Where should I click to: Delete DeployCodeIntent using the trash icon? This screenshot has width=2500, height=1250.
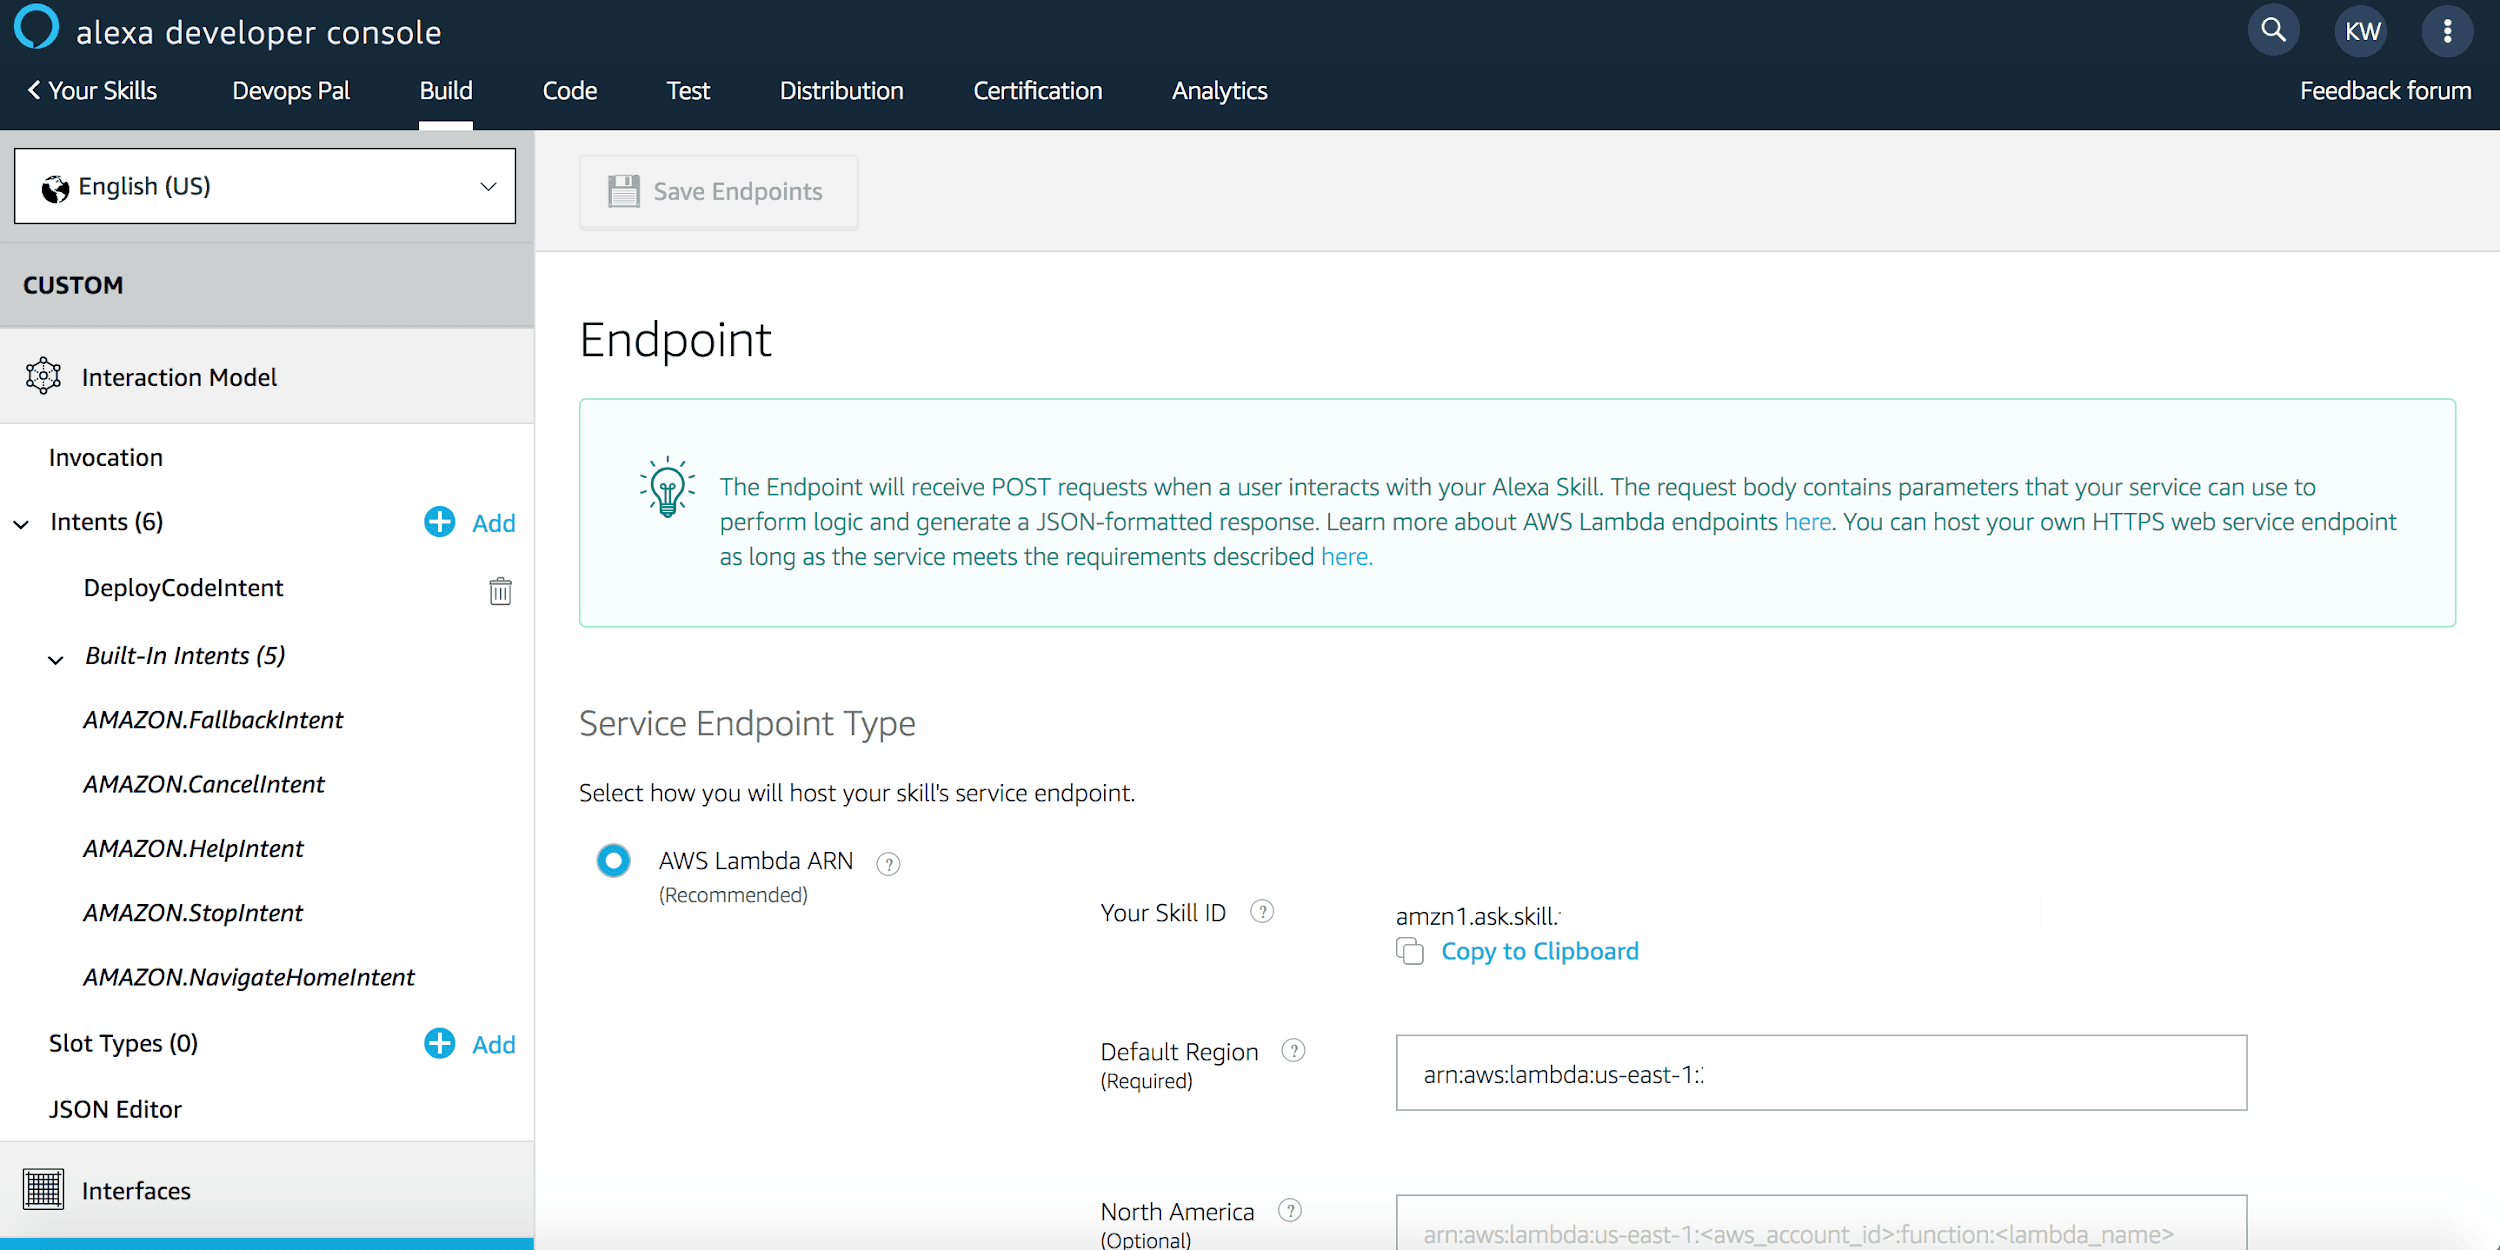[x=500, y=591]
